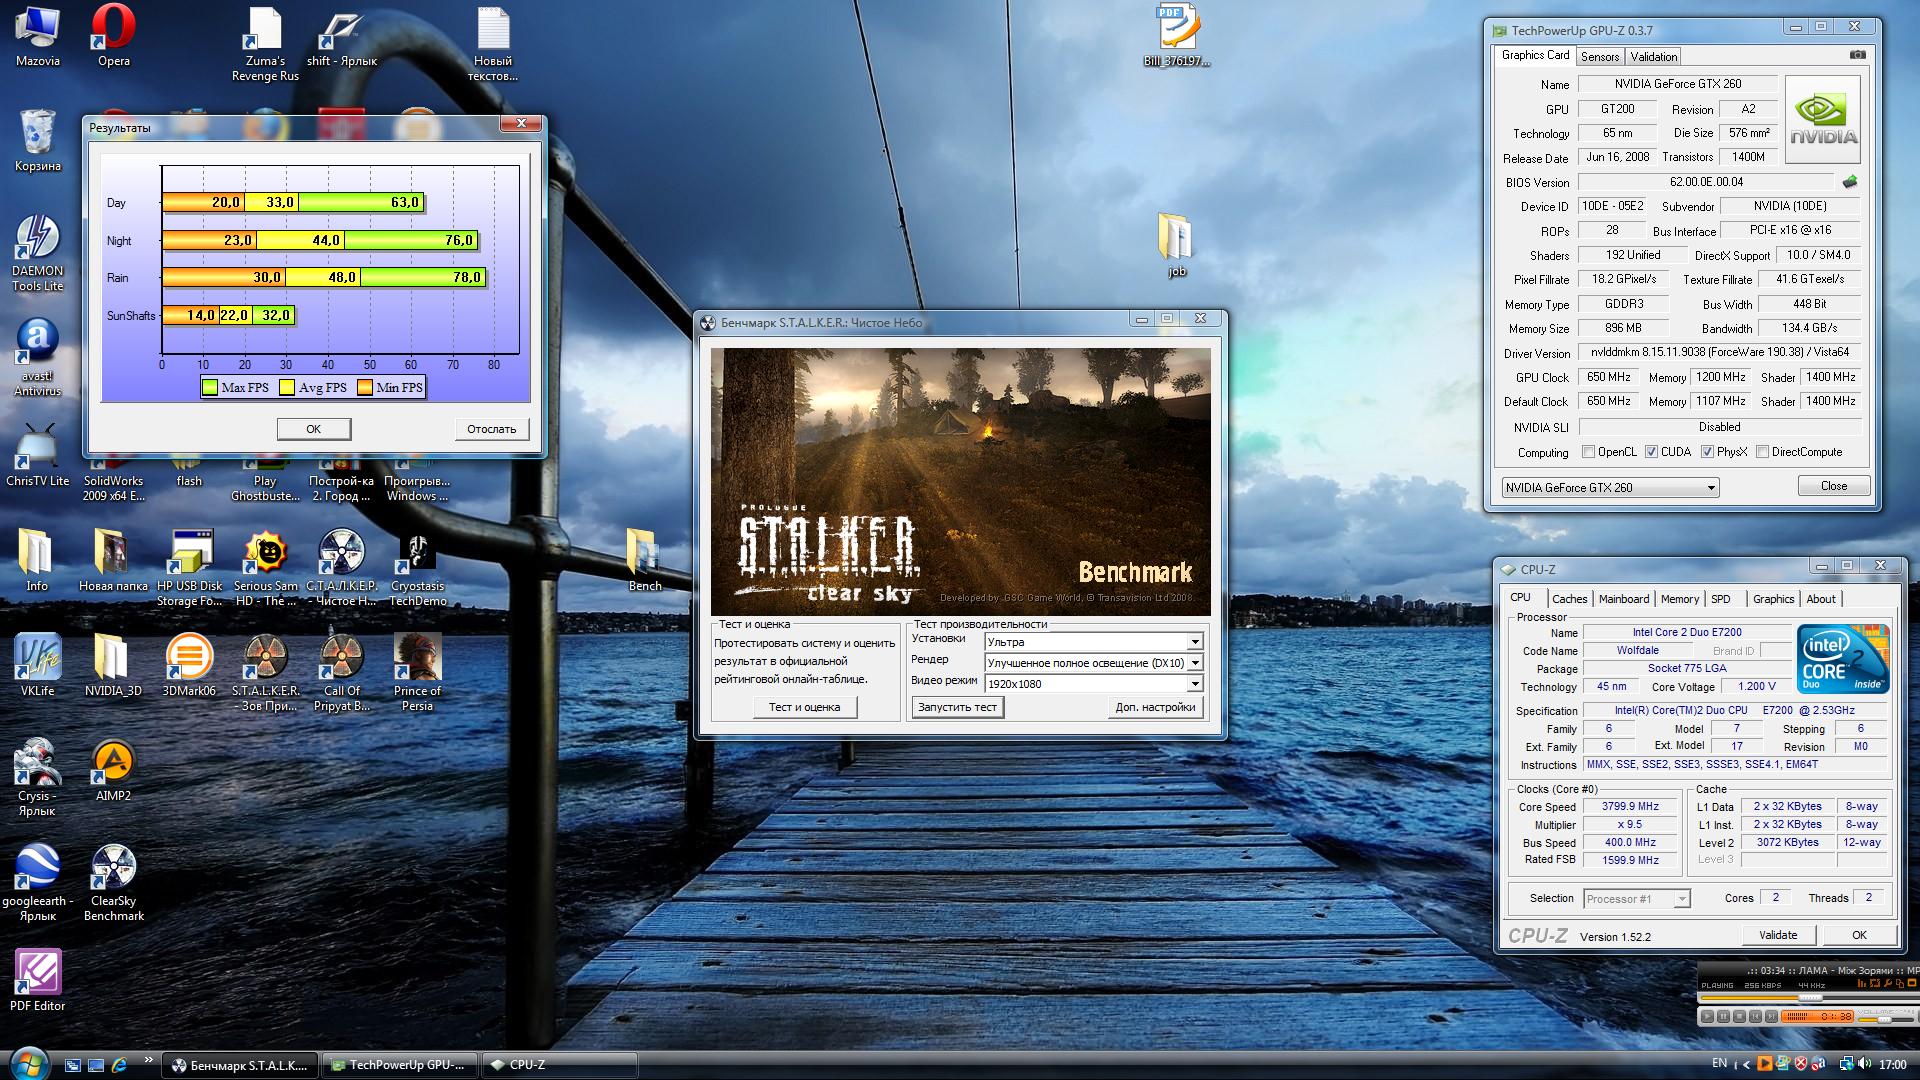Click Validate button in CPU-Z

[1778, 935]
